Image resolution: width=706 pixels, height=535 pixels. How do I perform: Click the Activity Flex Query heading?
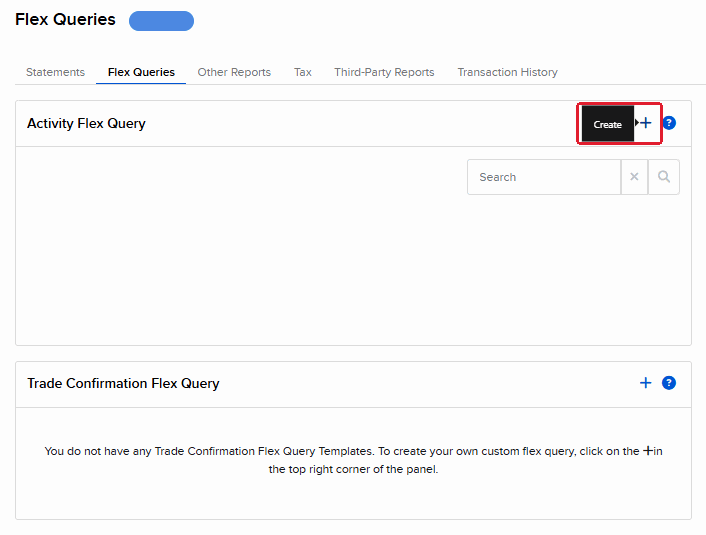[x=86, y=123]
